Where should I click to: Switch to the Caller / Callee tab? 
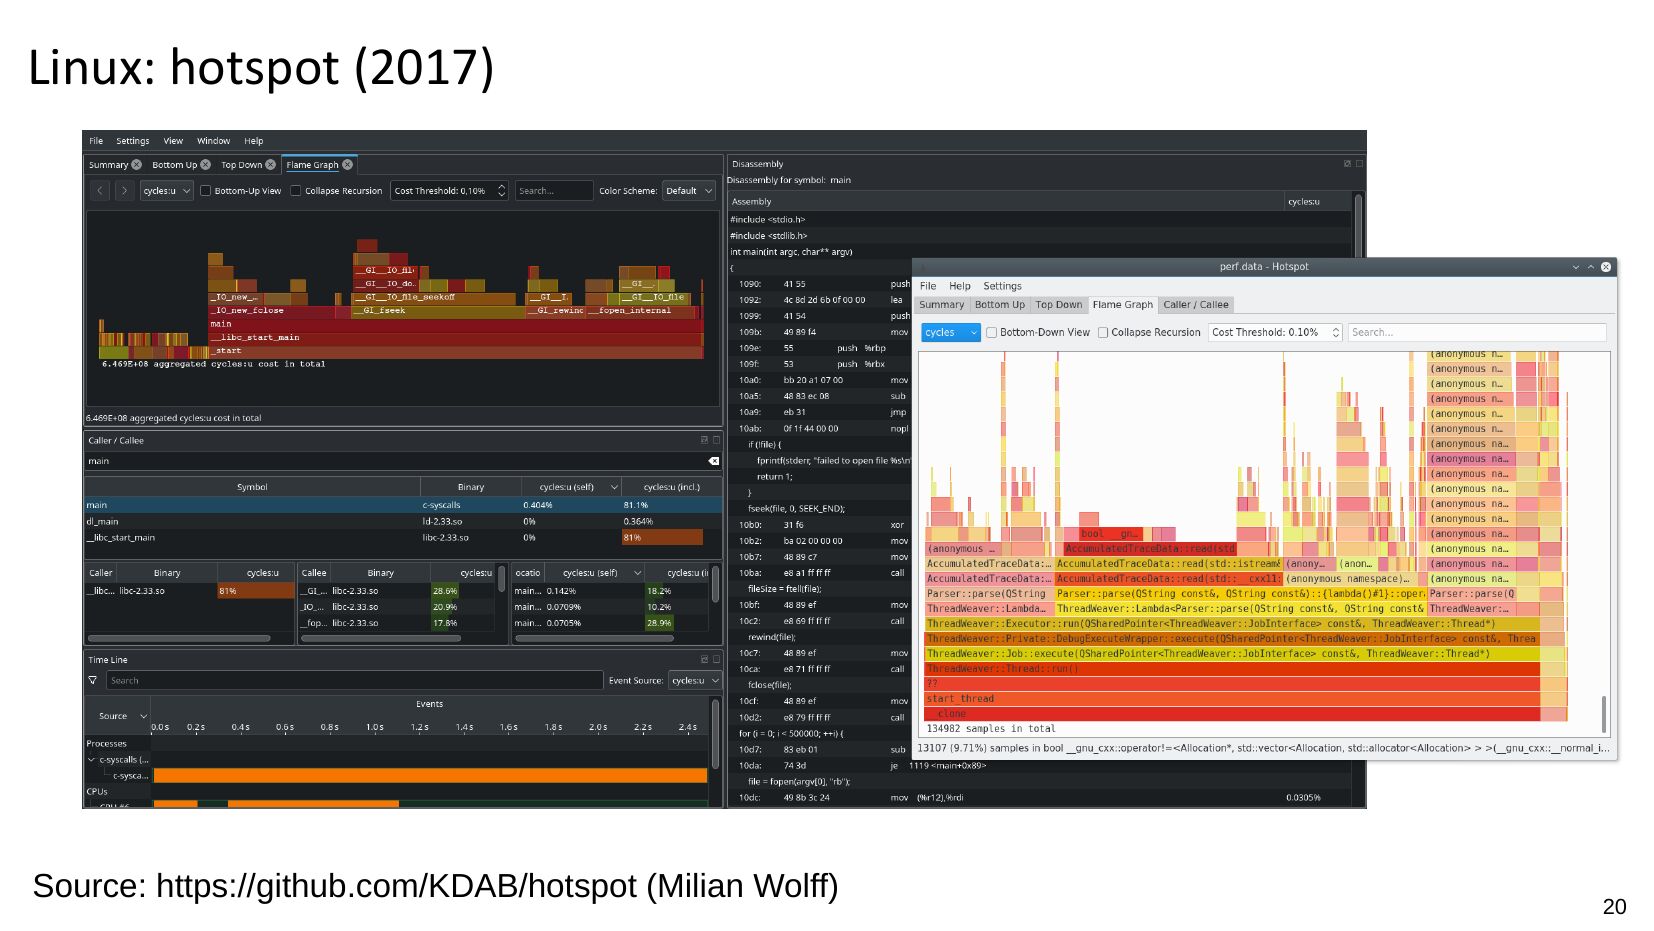tap(1195, 305)
